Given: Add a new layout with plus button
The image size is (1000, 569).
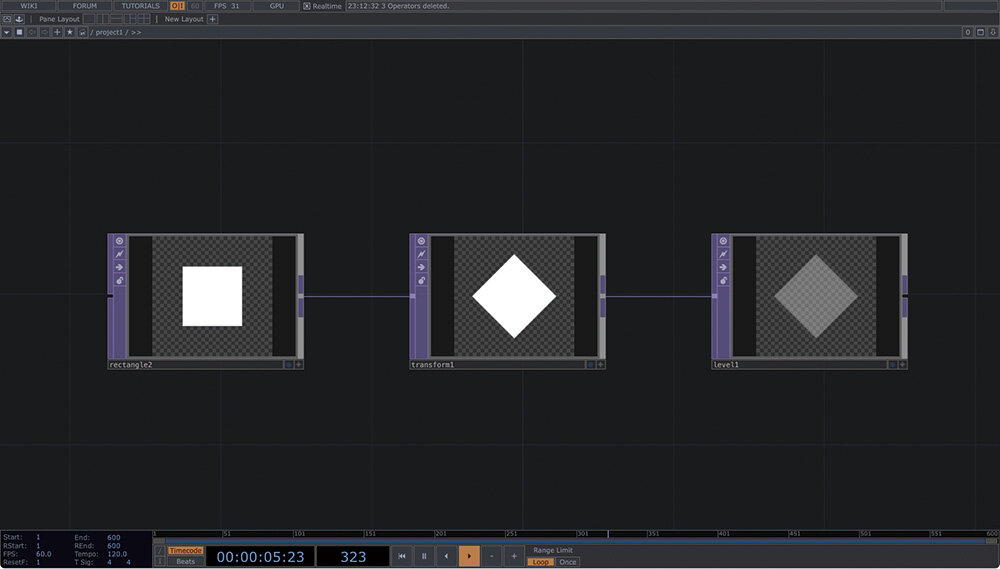Looking at the screenshot, I should point(212,19).
